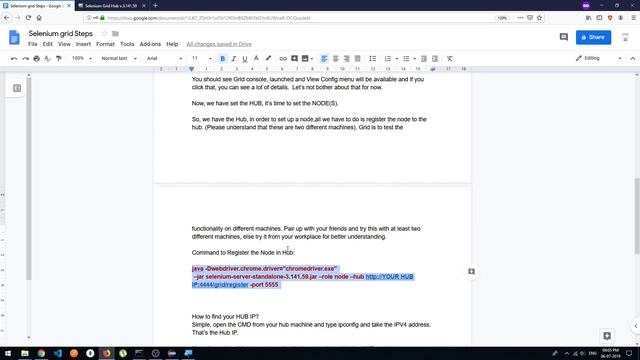Open the Firefox hamburger menu
The image size is (640, 360).
[x=633, y=18]
